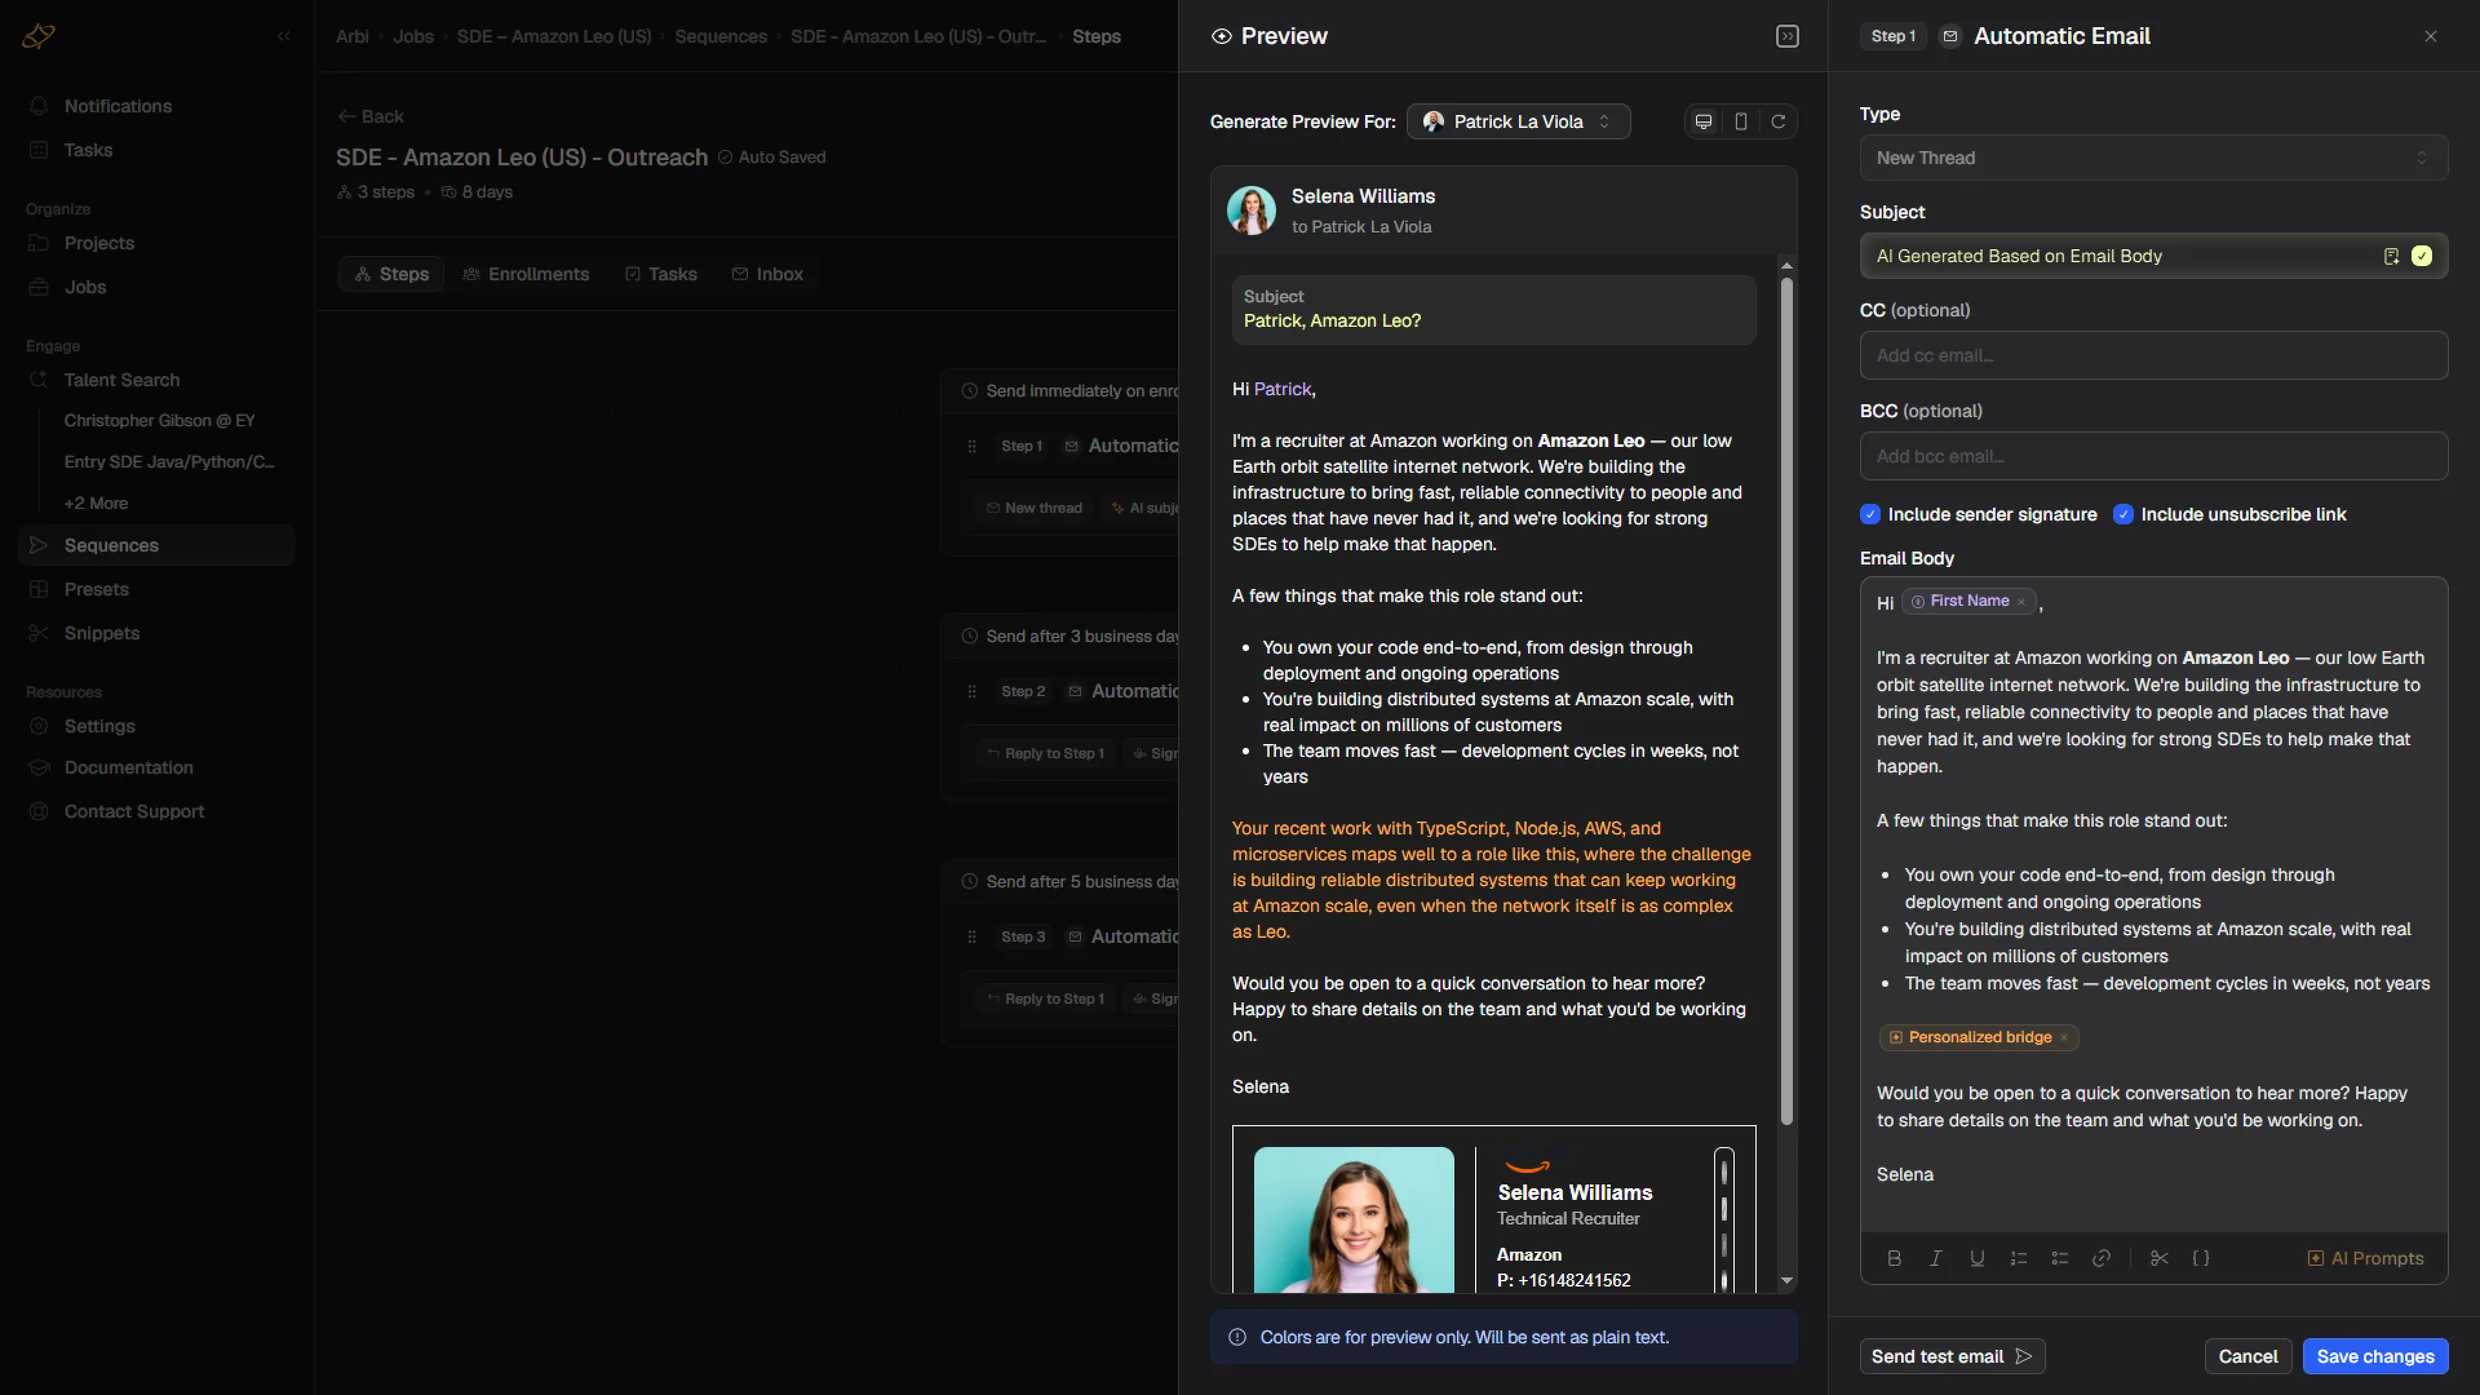
Task: Click Save changes button
Action: (x=2375, y=1356)
